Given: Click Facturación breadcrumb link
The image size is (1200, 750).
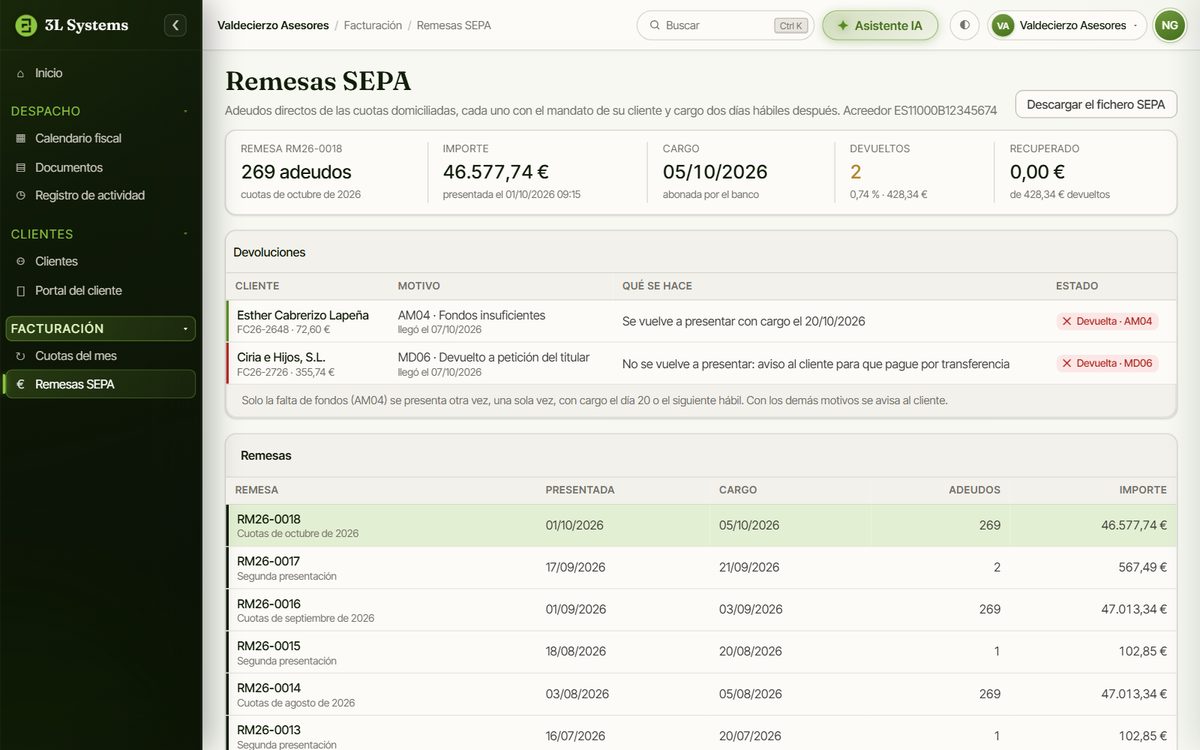Looking at the screenshot, I should (373, 25).
